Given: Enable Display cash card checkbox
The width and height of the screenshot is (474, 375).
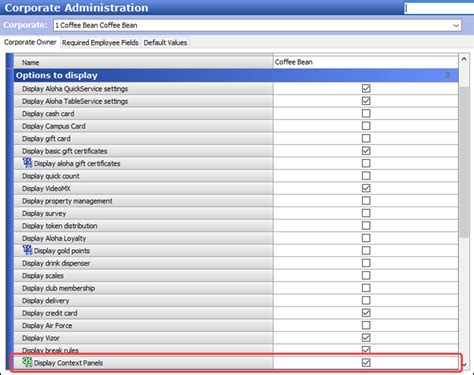Looking at the screenshot, I should click(x=366, y=113).
